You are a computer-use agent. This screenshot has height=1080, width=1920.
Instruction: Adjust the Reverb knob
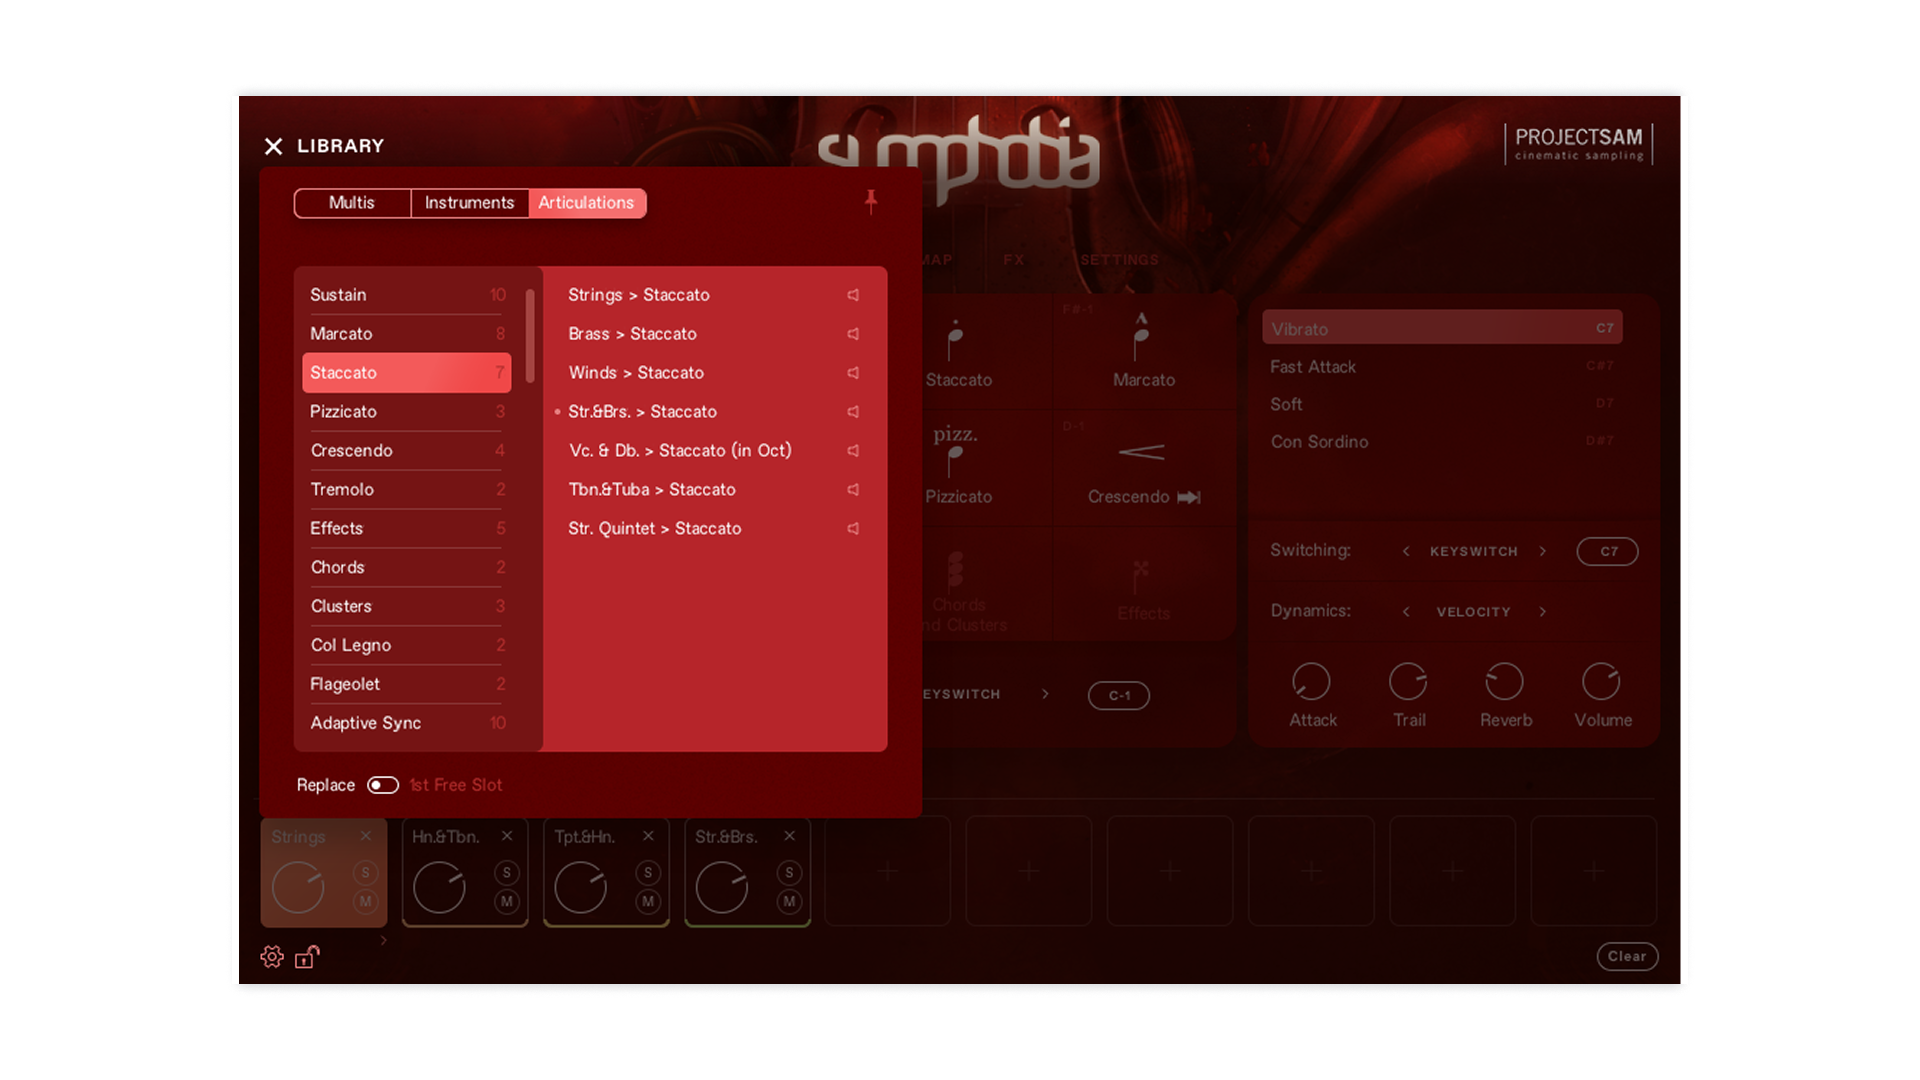(x=1504, y=682)
